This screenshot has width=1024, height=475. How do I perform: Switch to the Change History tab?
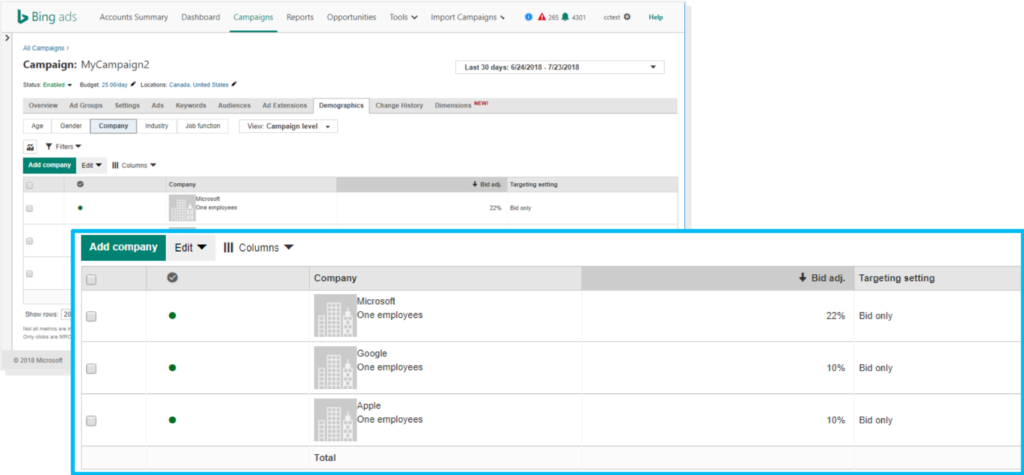pyautogui.click(x=399, y=105)
